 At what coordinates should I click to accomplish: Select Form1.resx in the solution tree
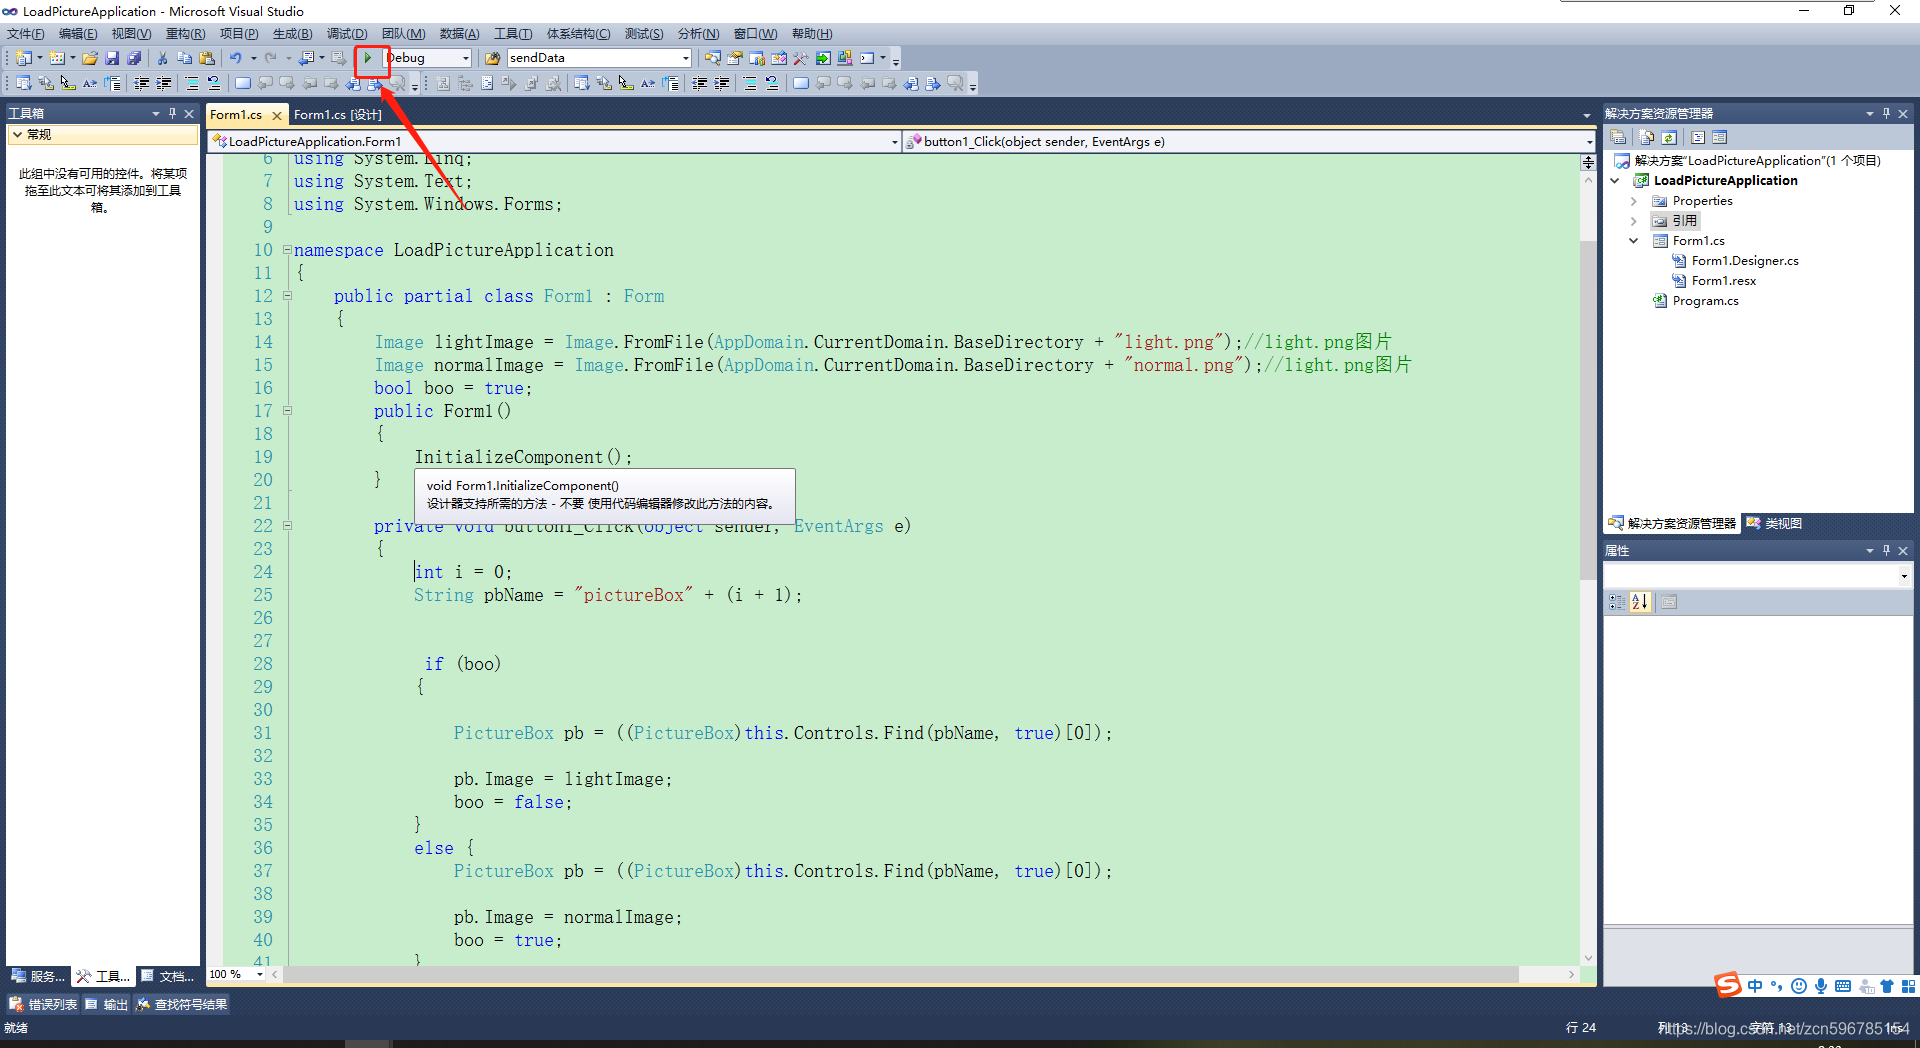1723,281
